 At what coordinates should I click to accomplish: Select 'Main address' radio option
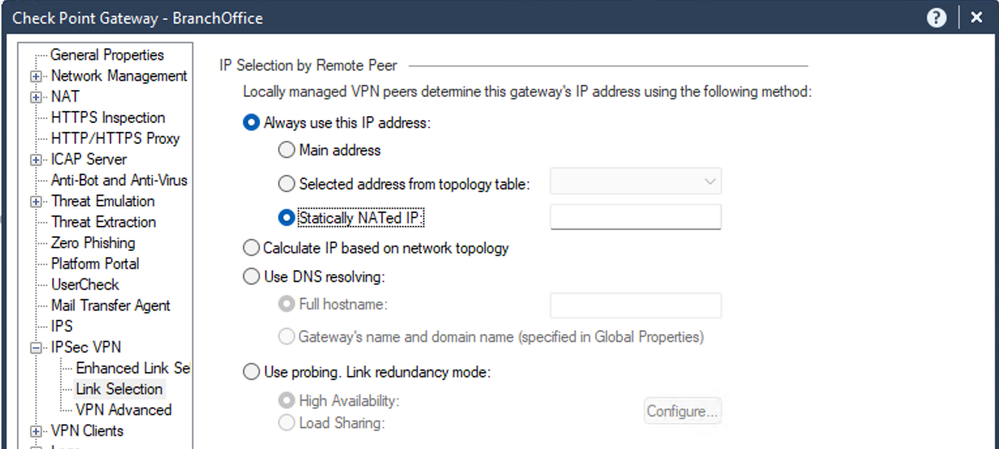pyautogui.click(x=286, y=151)
